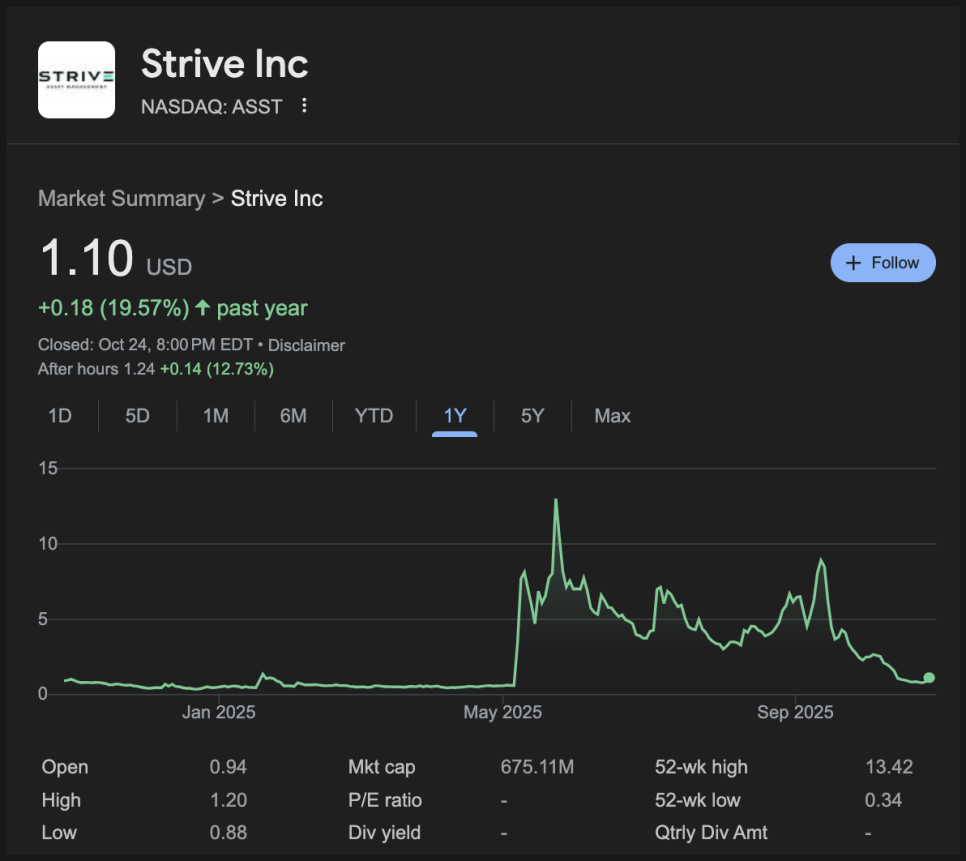
Task: Click the green endpoint dot on chart
Action: (x=929, y=678)
